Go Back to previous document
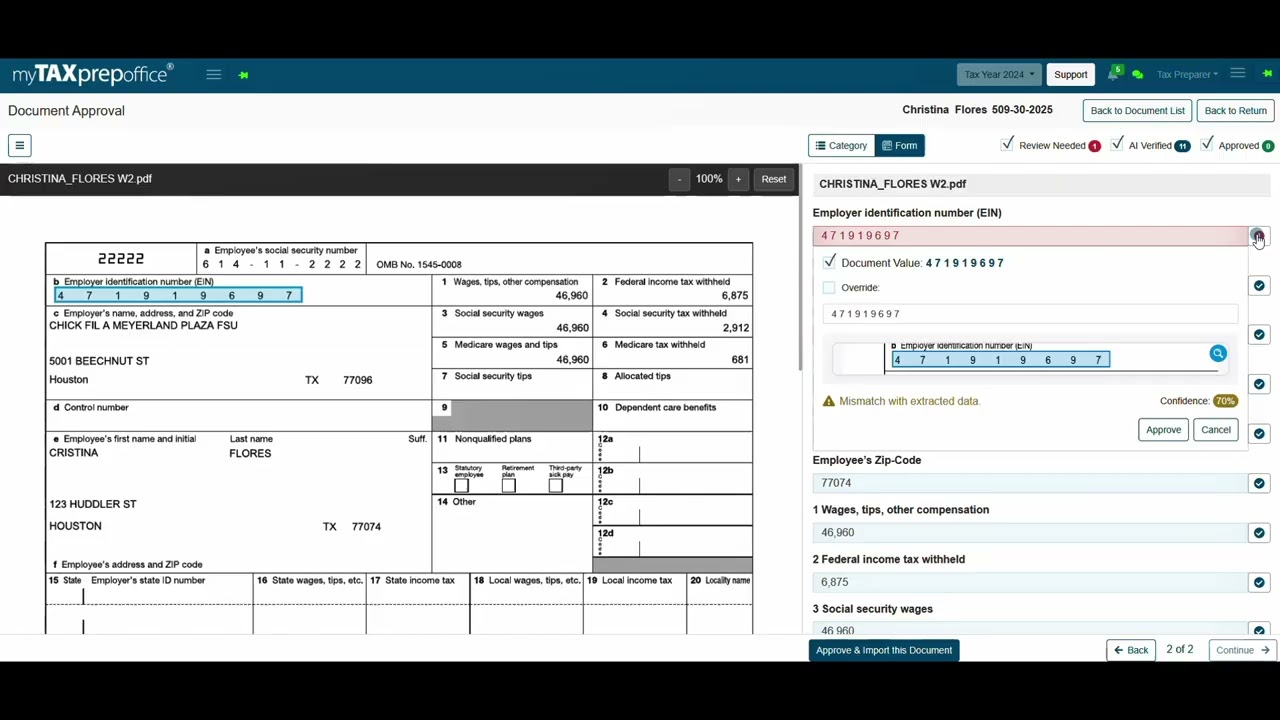This screenshot has width=1280, height=720. (1131, 650)
